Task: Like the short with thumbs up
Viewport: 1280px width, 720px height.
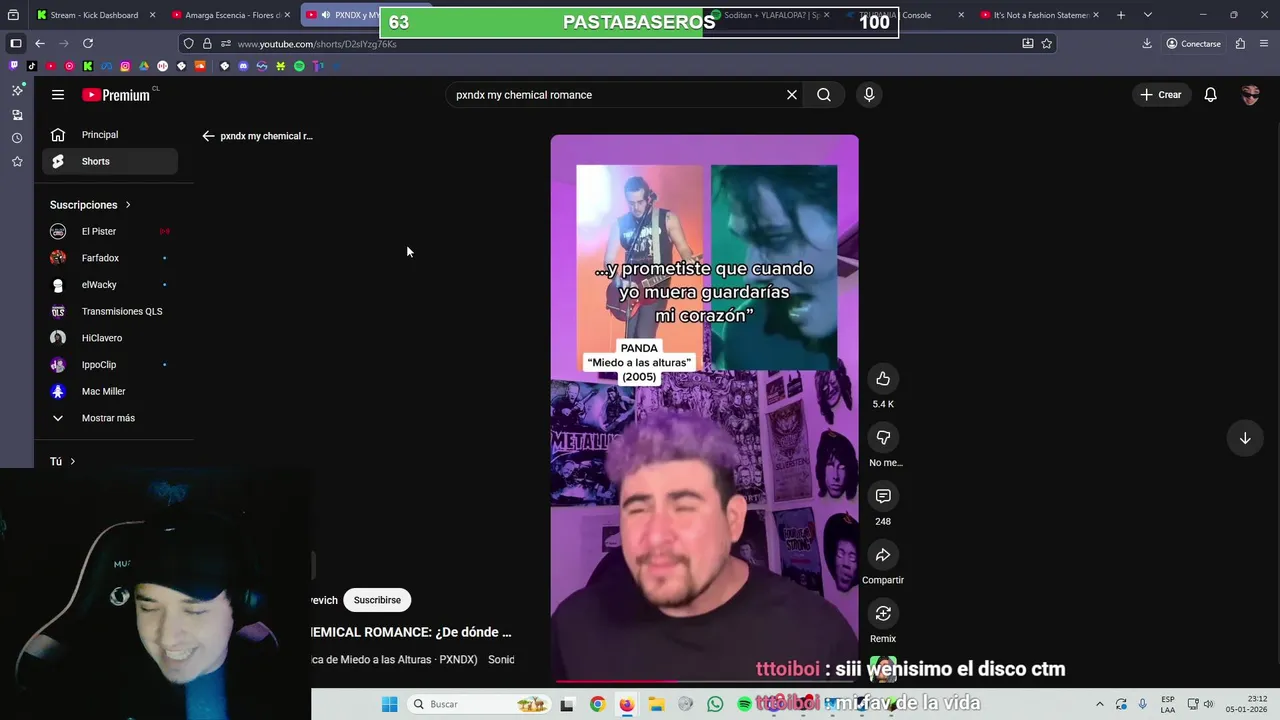Action: pos(883,379)
